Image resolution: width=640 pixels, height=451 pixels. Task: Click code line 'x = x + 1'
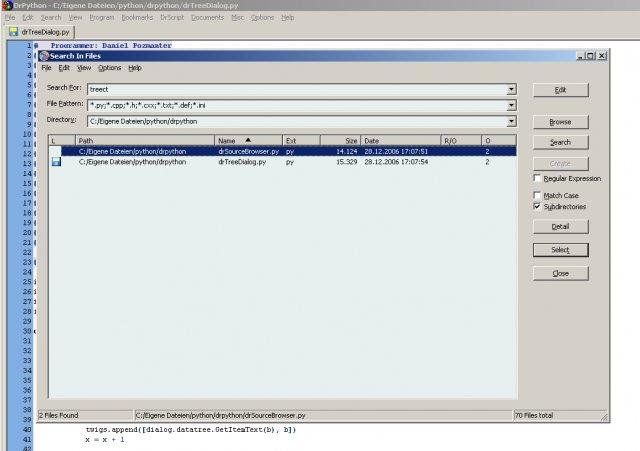[x=105, y=440]
